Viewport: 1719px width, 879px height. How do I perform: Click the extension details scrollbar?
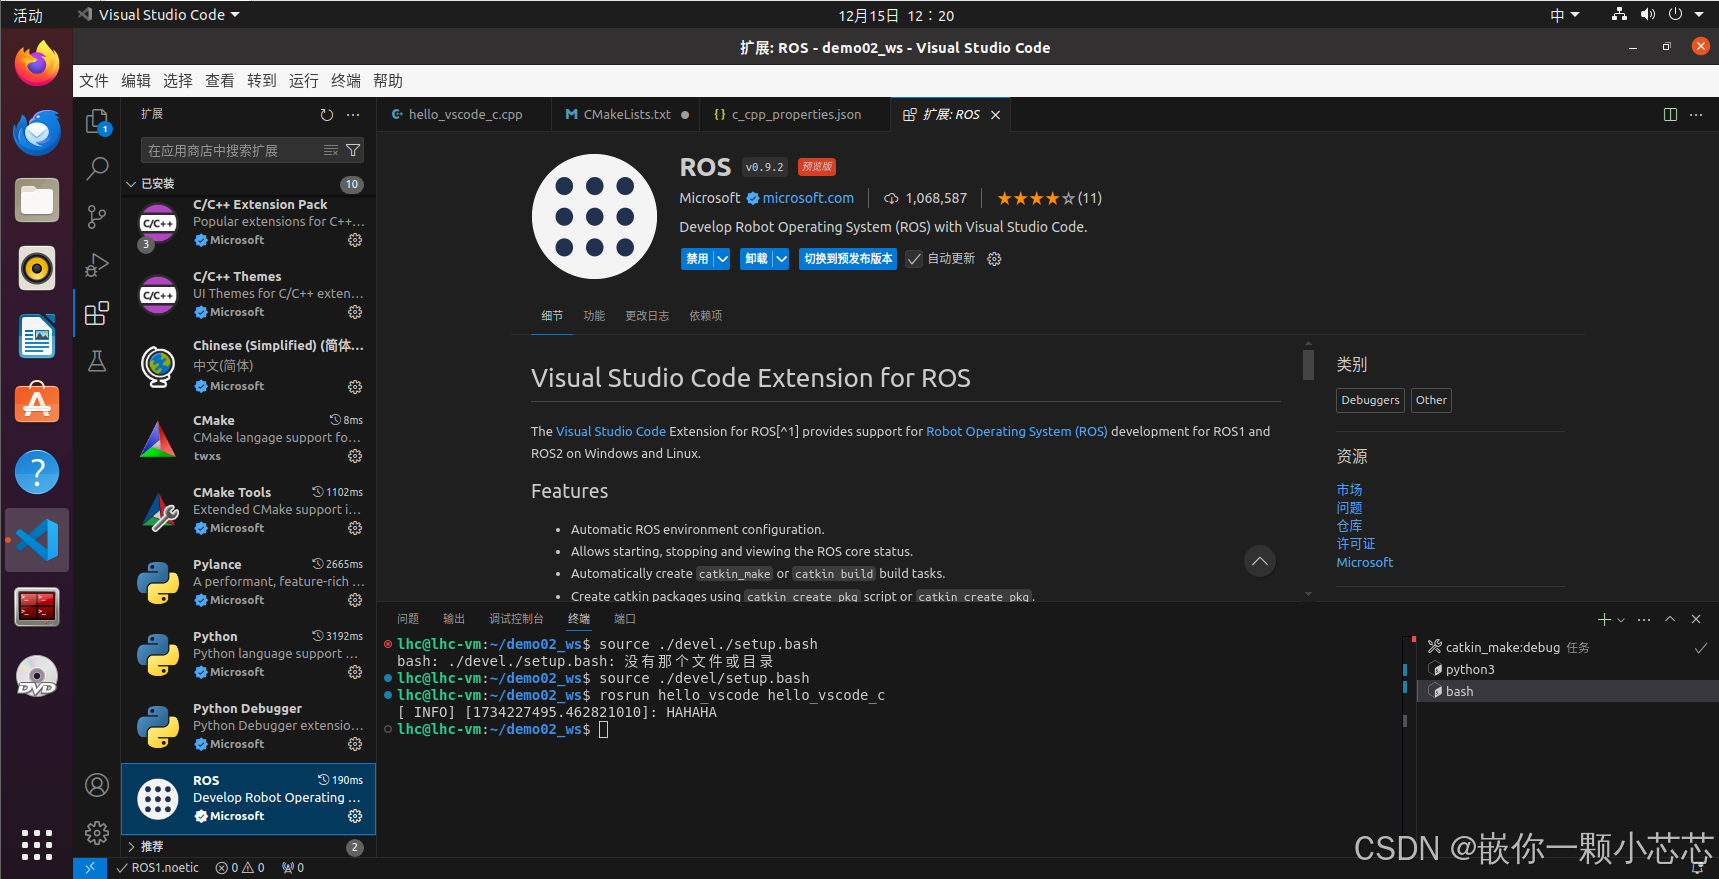point(1308,364)
